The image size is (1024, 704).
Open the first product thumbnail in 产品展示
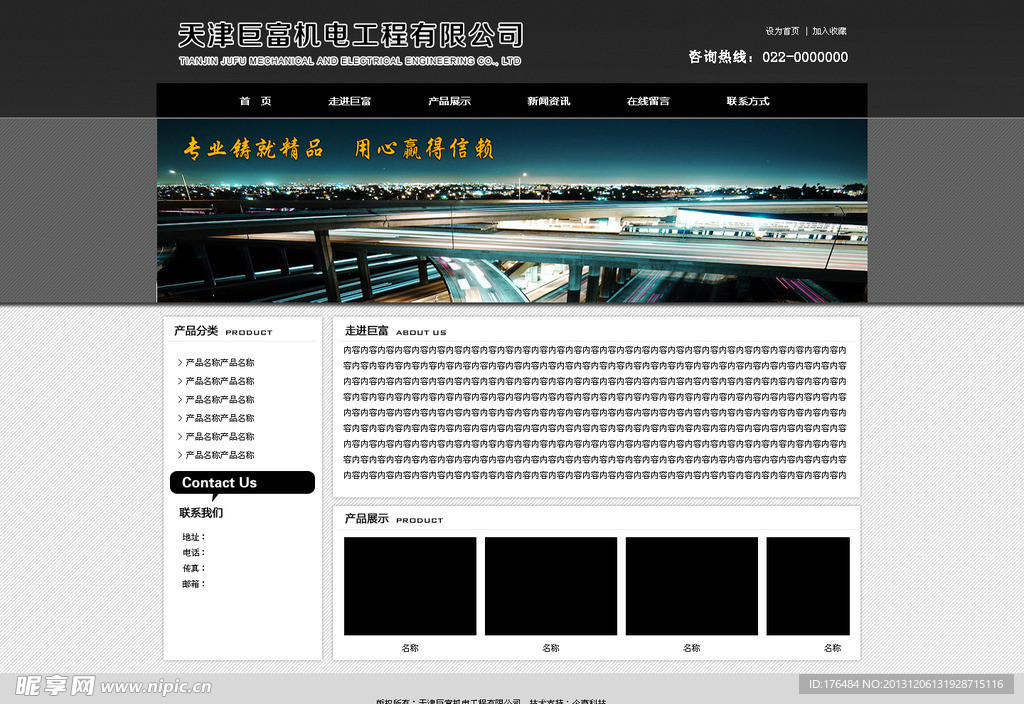tap(410, 586)
